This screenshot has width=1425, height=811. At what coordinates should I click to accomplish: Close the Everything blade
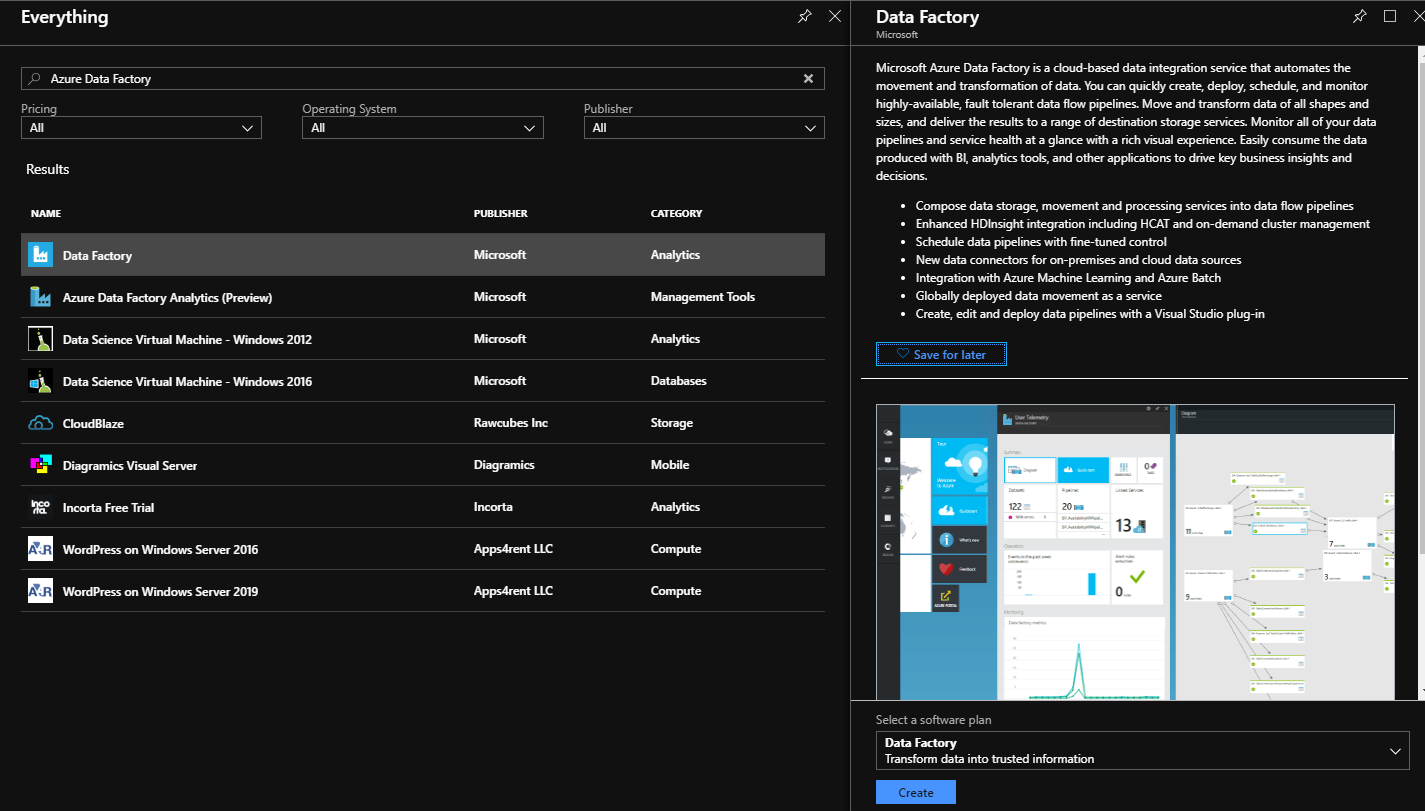[835, 17]
